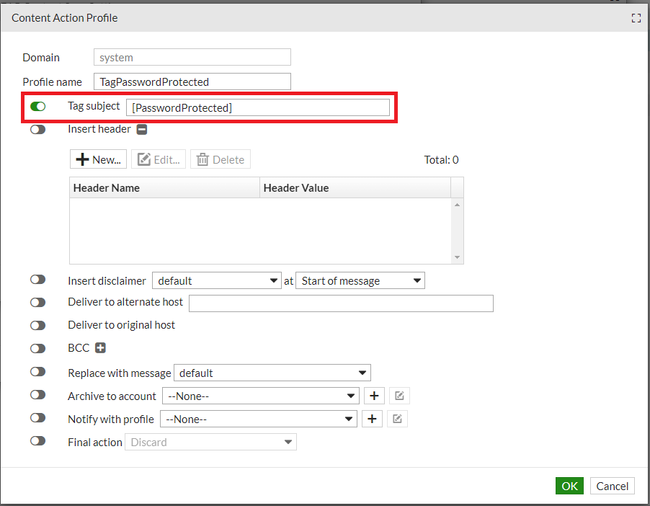This screenshot has width=650, height=506.
Task: Disable the Tag subject toggle
Action: click(x=38, y=106)
